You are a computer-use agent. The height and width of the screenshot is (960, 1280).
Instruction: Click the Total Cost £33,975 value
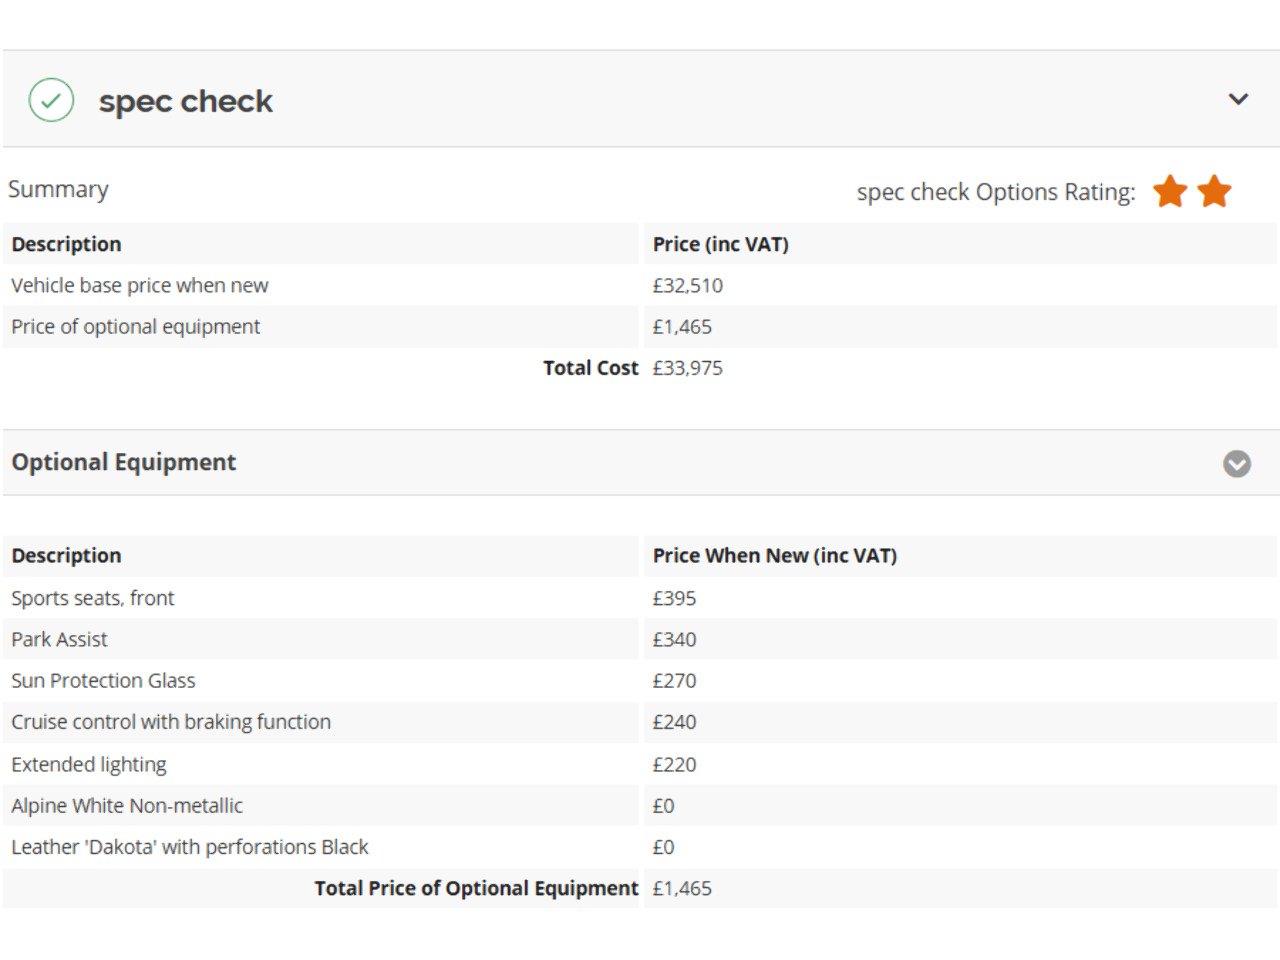688,368
